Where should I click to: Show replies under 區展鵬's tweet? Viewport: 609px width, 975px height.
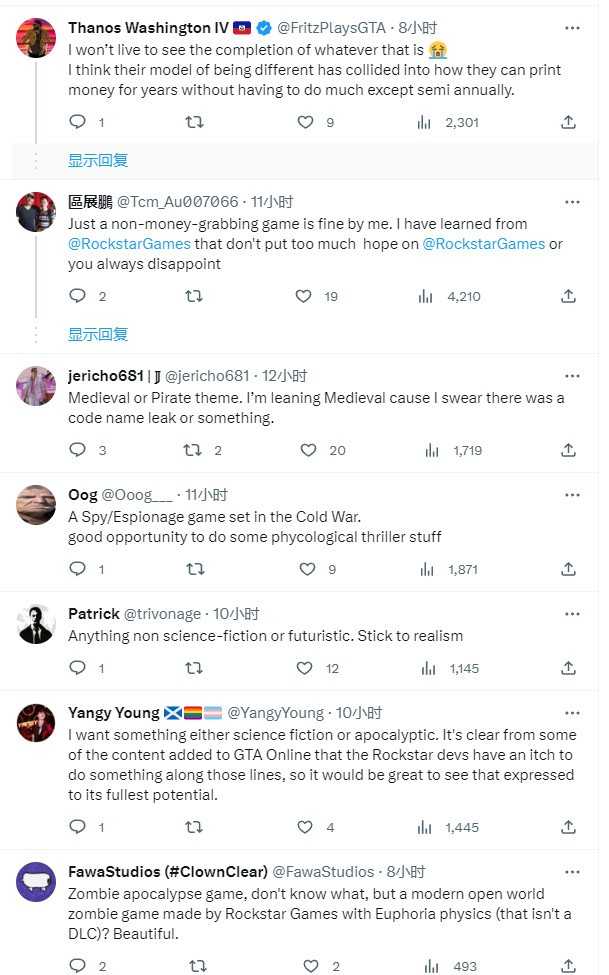tap(98, 334)
